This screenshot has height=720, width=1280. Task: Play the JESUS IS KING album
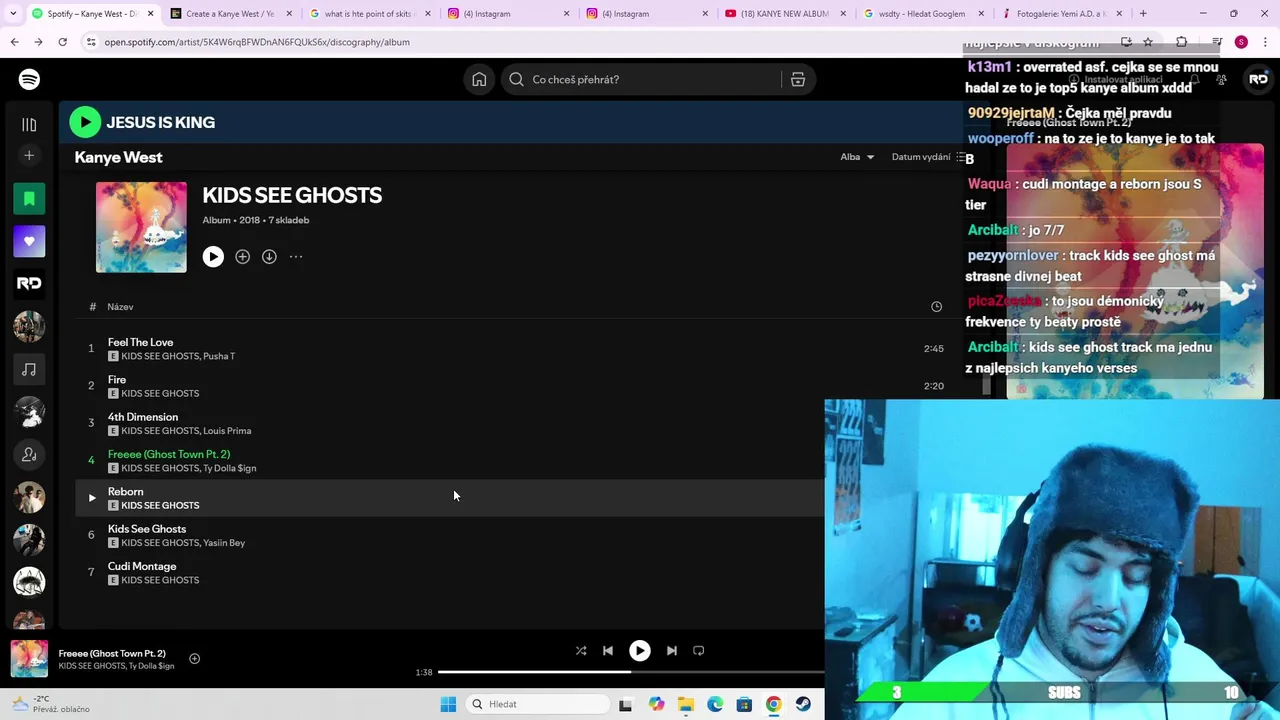[x=85, y=122]
